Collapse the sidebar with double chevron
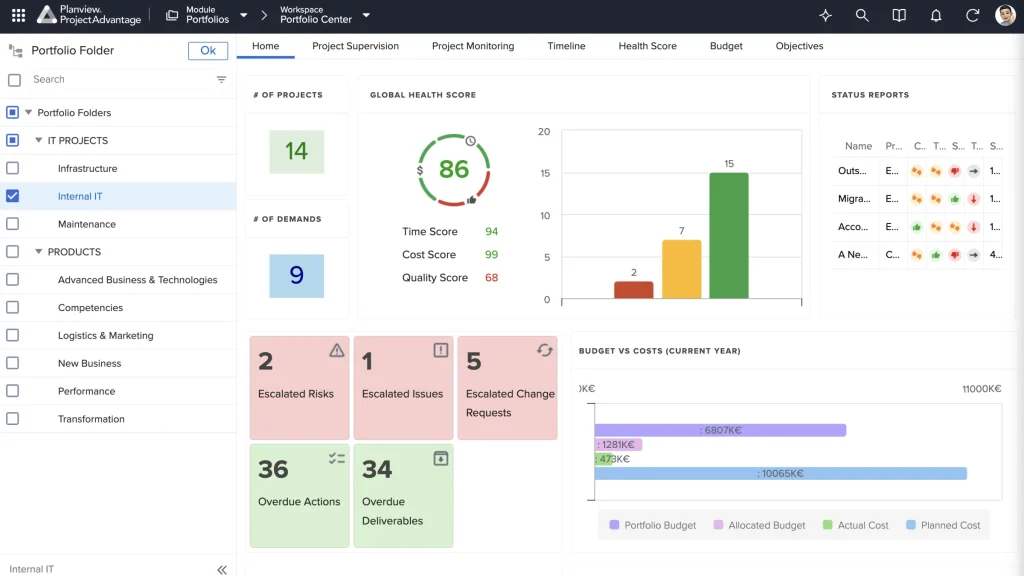1024x576 pixels. point(222,569)
